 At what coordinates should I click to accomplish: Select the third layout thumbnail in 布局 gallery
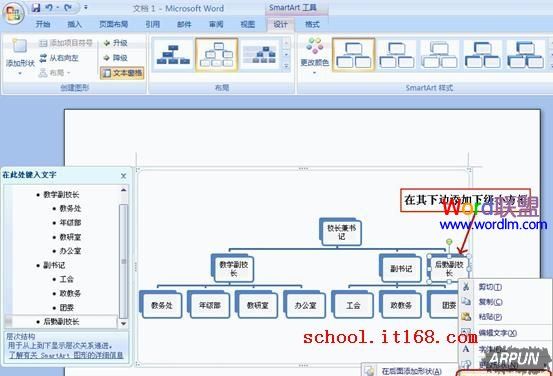click(261, 54)
